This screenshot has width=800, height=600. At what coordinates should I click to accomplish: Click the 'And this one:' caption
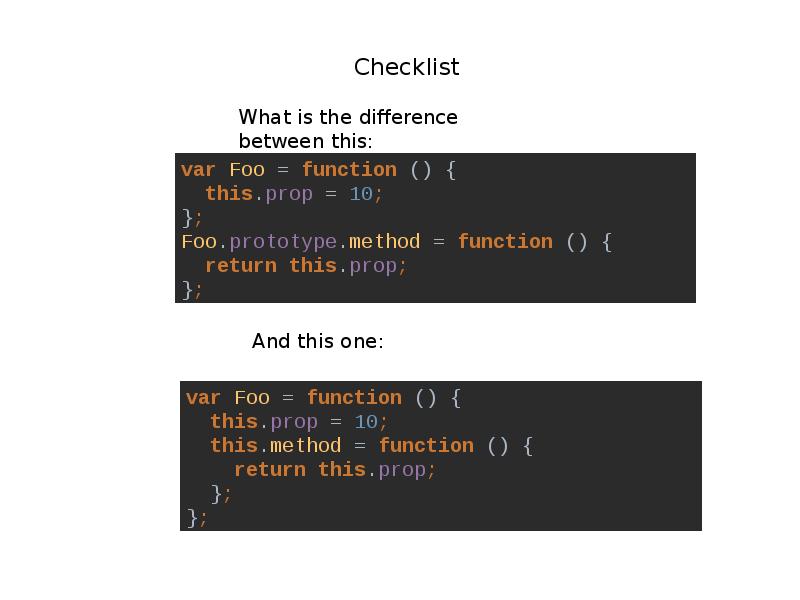[x=317, y=341]
